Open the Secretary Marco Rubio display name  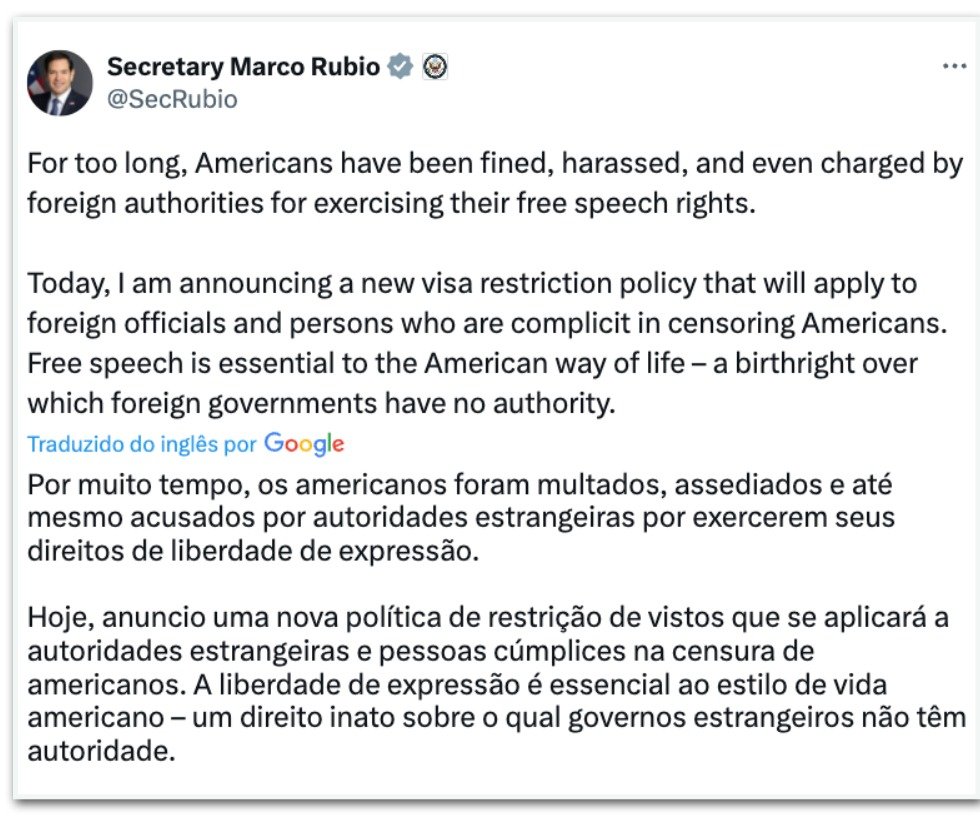(243, 67)
